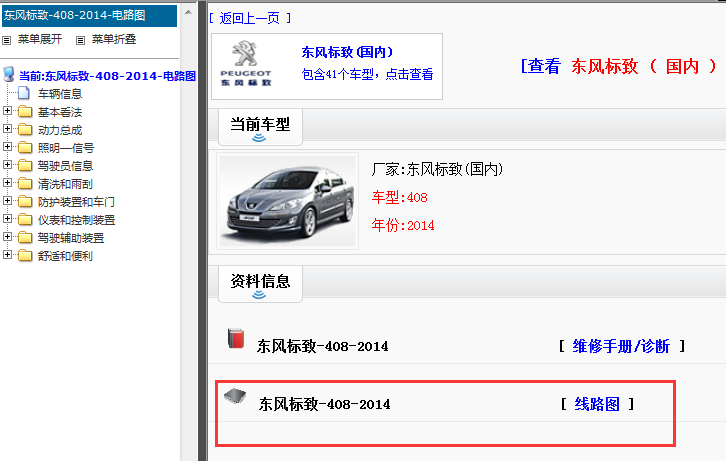This screenshot has height=461, width=726.
Task: Click the Peugeot lion logo
Action: [x=245, y=53]
